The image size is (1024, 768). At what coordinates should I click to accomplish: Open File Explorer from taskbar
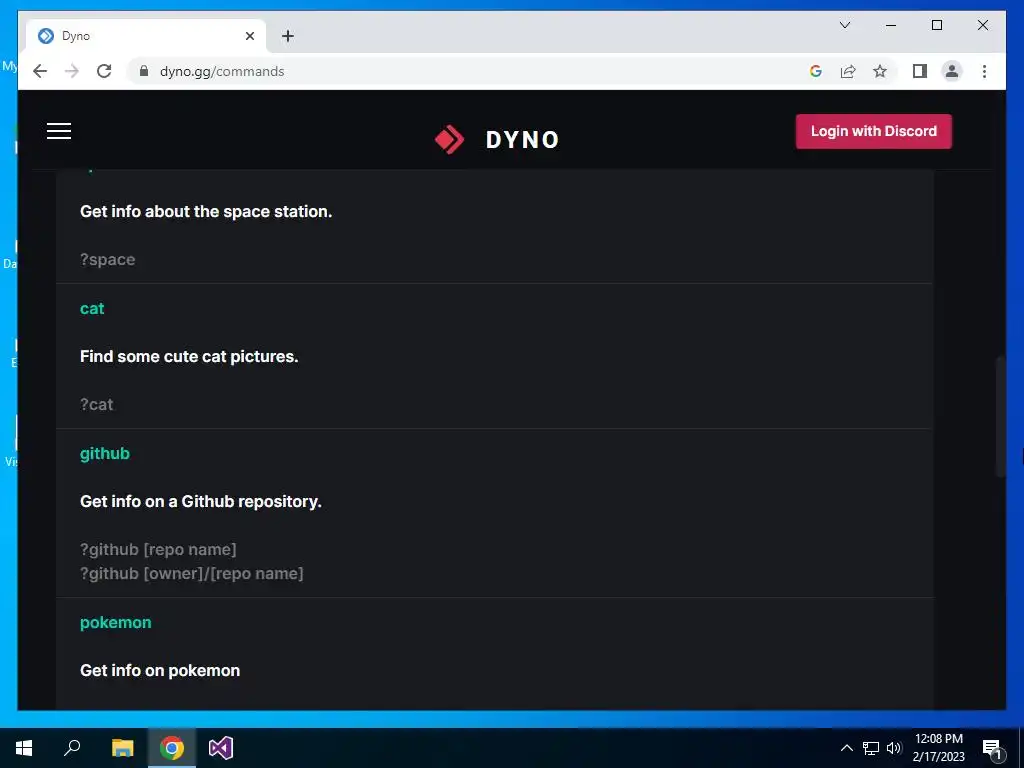click(122, 748)
